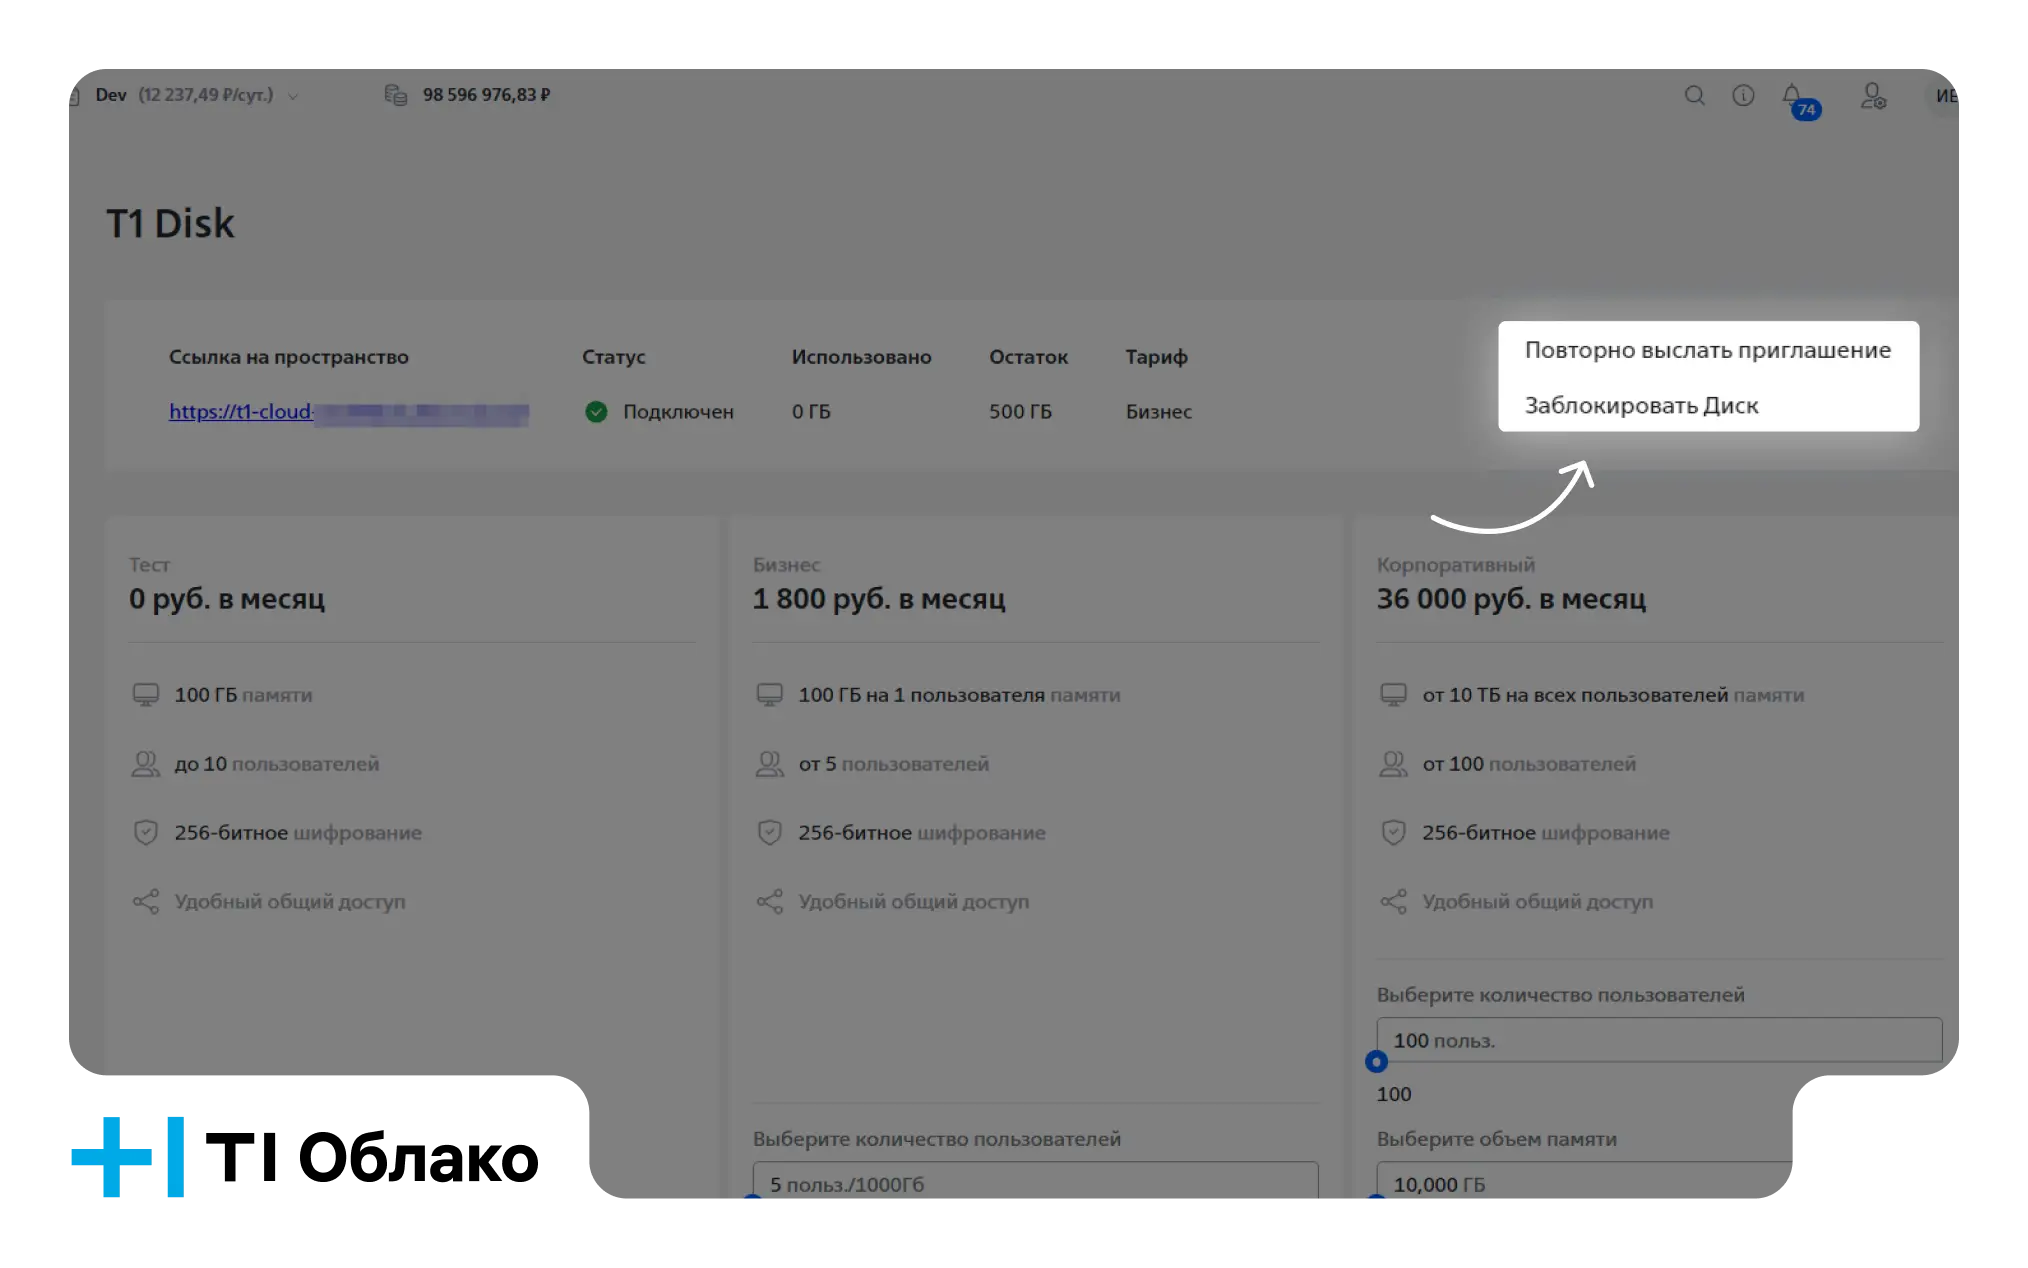The height and width of the screenshot is (1268, 2028).
Task: Click the shield icon in the Тест card
Action: pyautogui.click(x=146, y=832)
